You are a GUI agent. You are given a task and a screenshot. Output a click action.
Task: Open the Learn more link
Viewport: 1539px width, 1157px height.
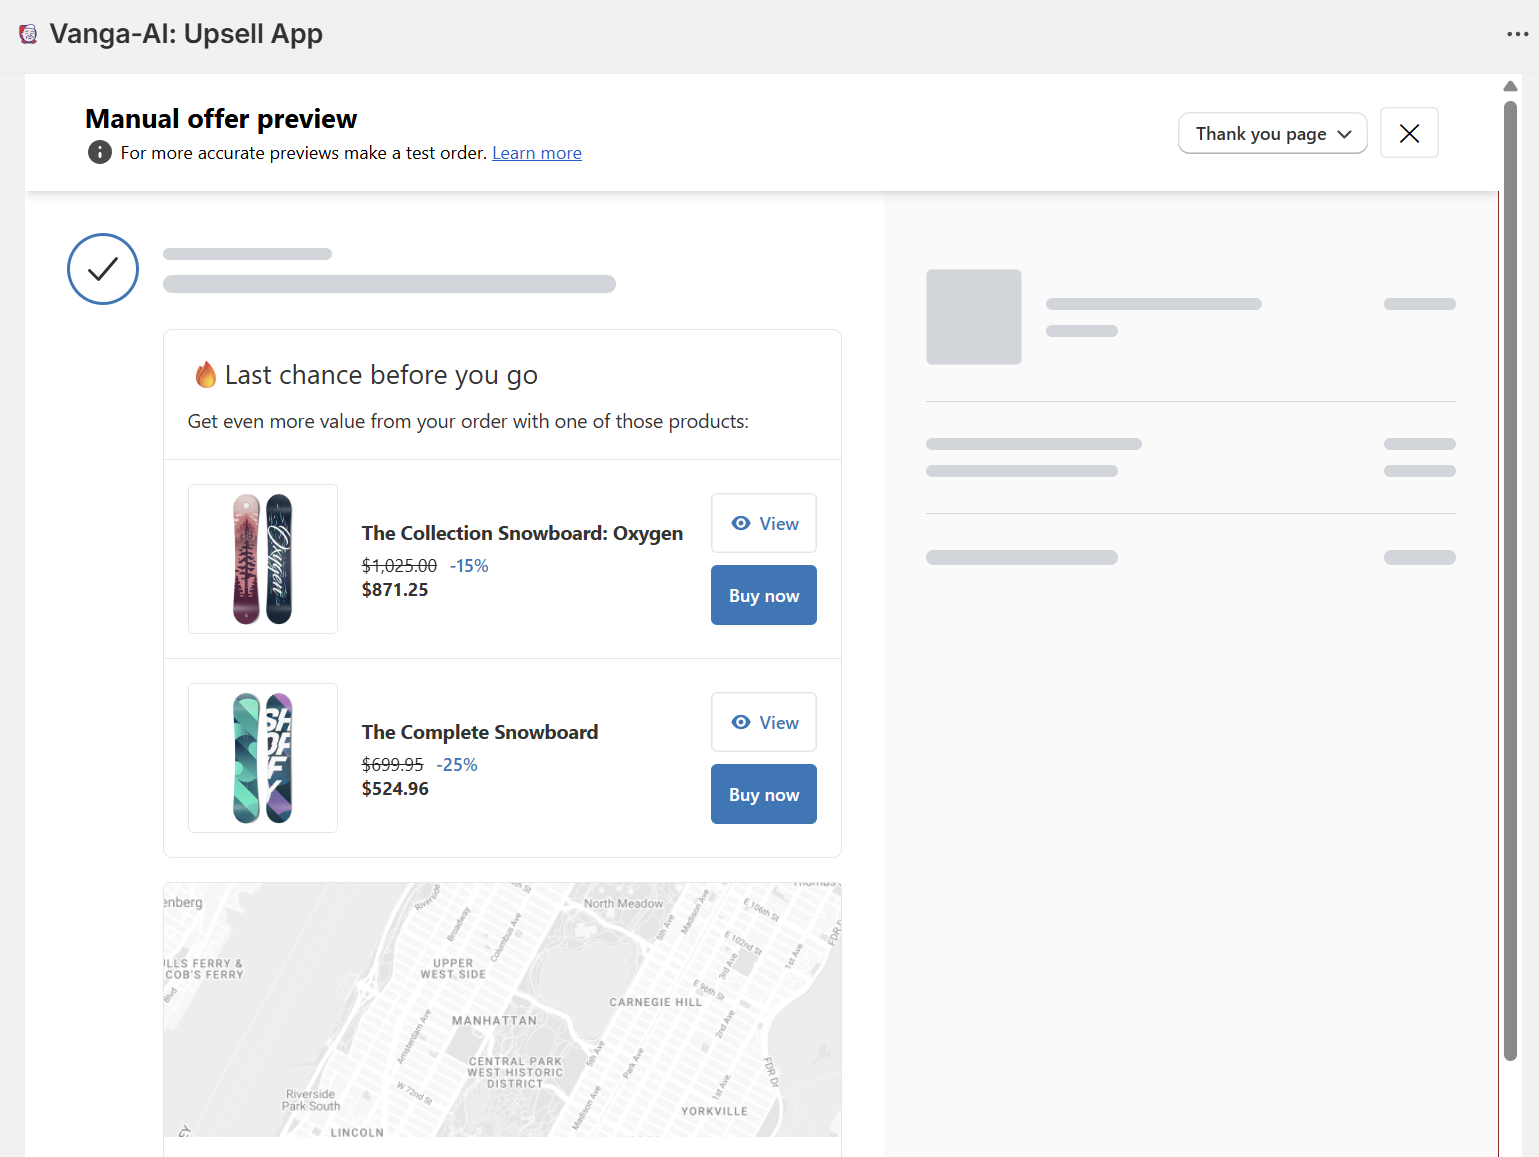[x=537, y=153]
